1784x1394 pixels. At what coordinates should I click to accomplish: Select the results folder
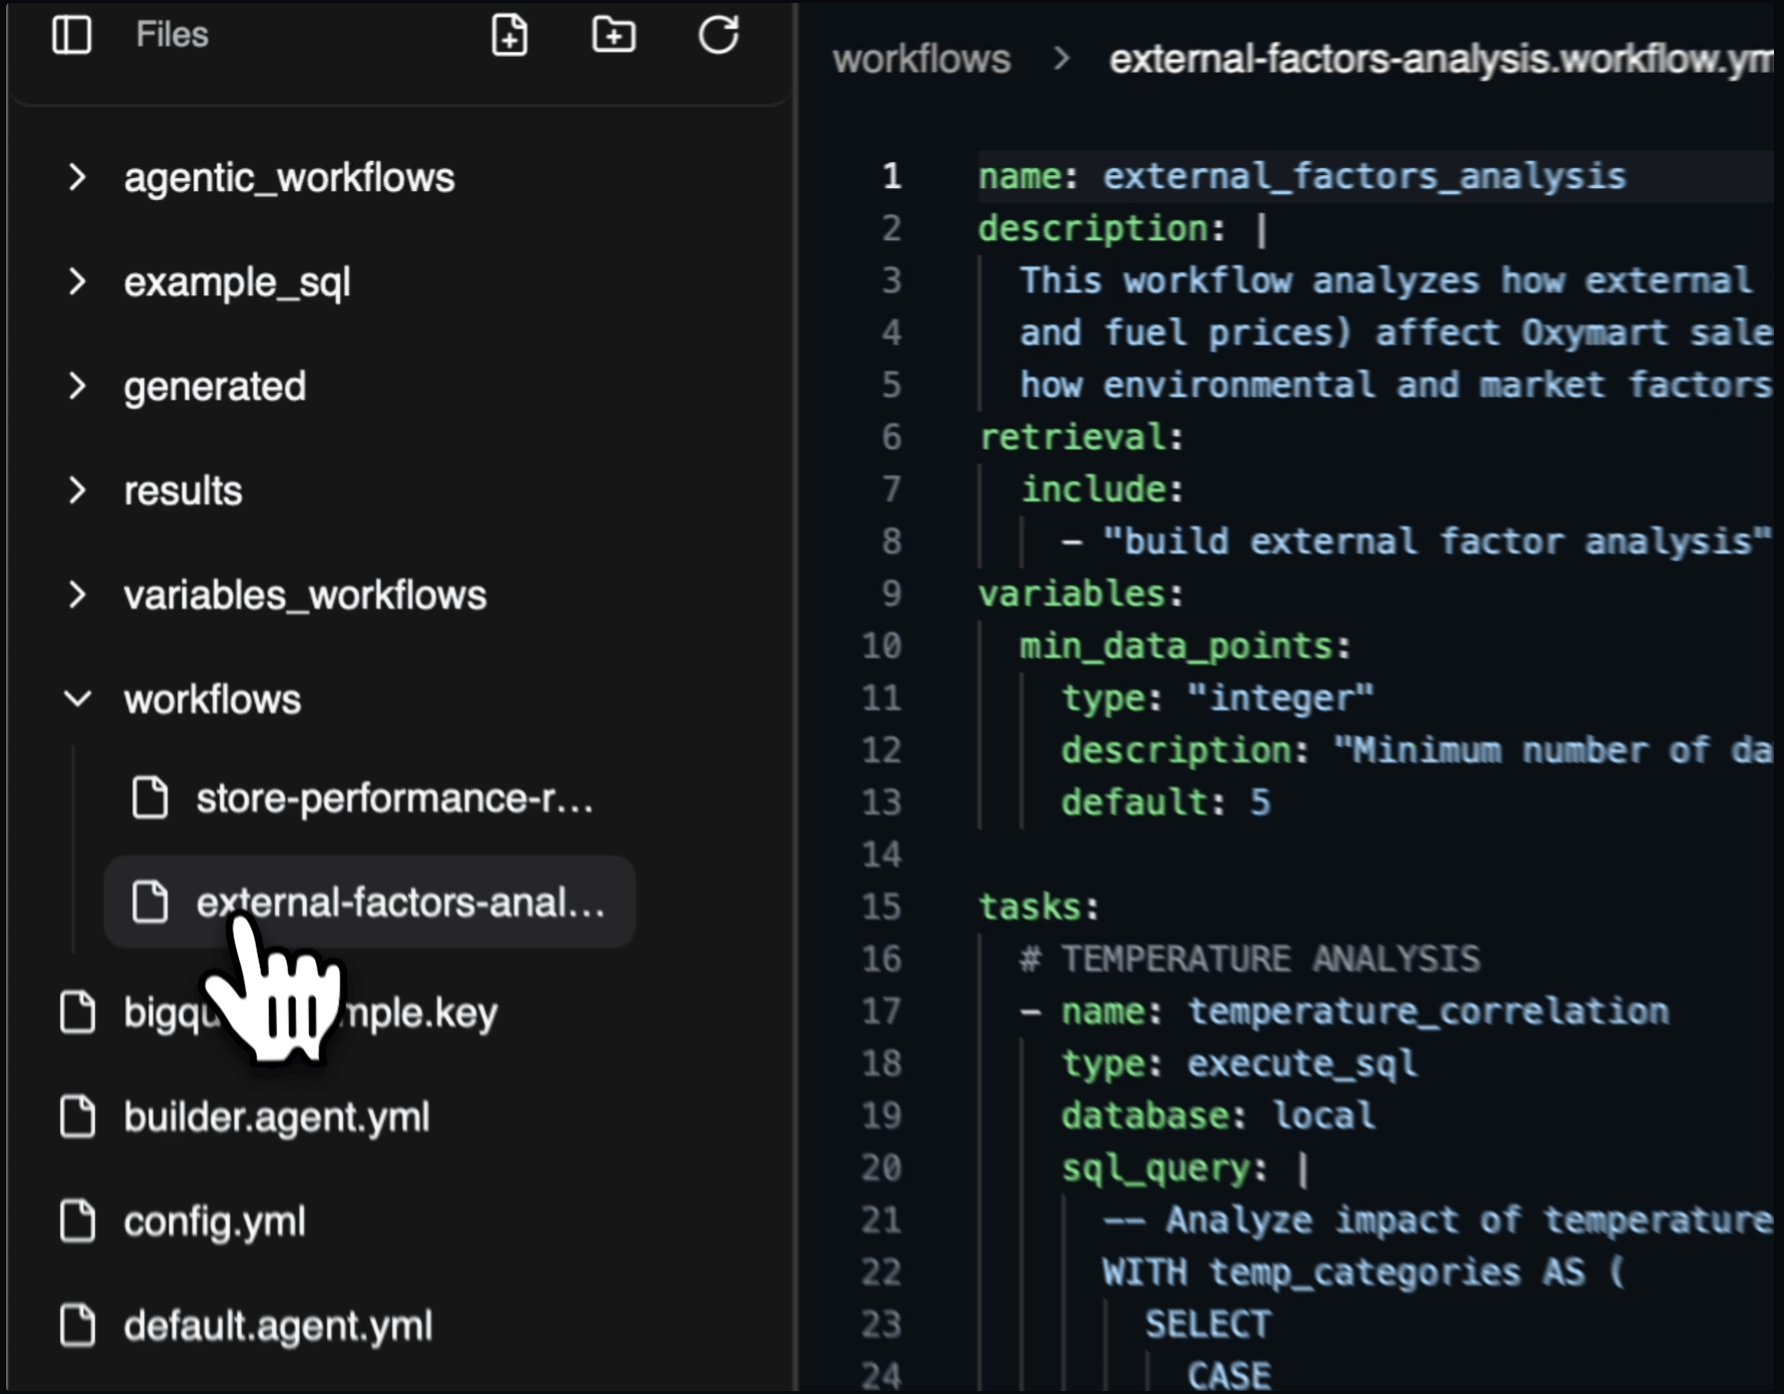[x=183, y=490]
